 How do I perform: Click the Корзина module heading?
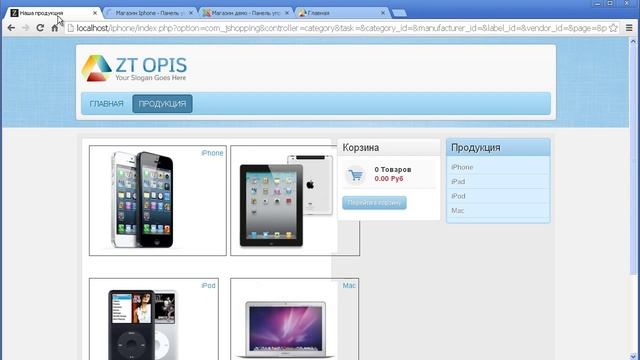360,147
